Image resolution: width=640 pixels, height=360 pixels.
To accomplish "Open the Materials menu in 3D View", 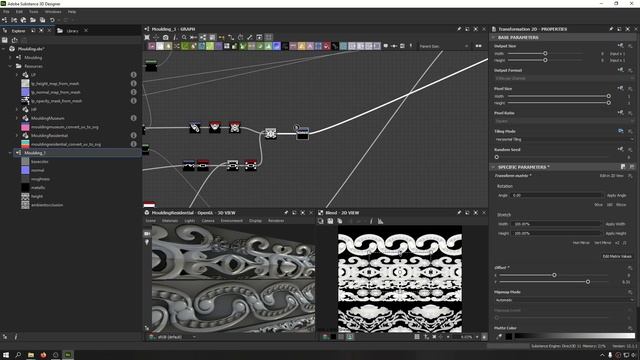I will click(x=170, y=221).
